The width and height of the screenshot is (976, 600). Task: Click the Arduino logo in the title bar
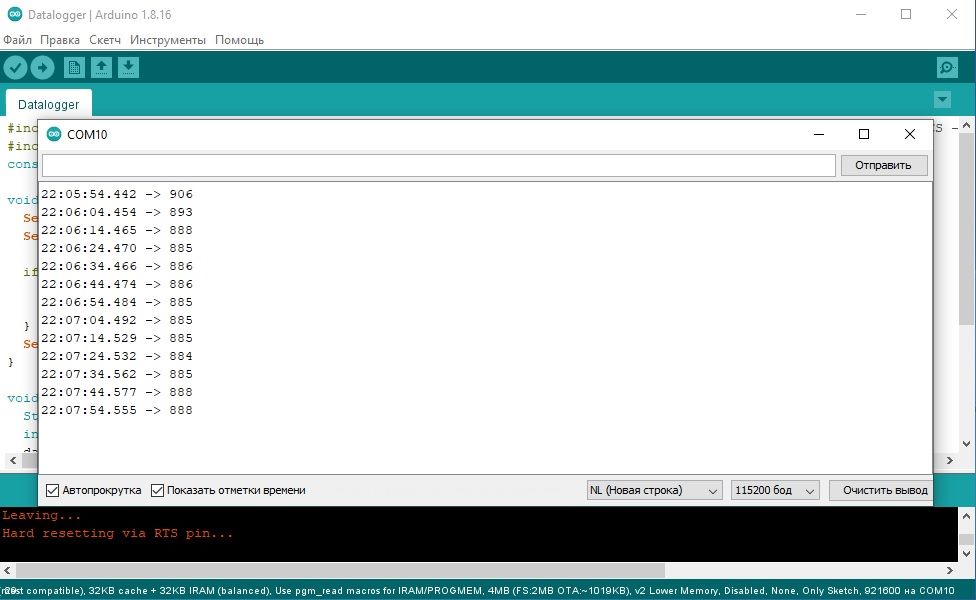coord(12,14)
